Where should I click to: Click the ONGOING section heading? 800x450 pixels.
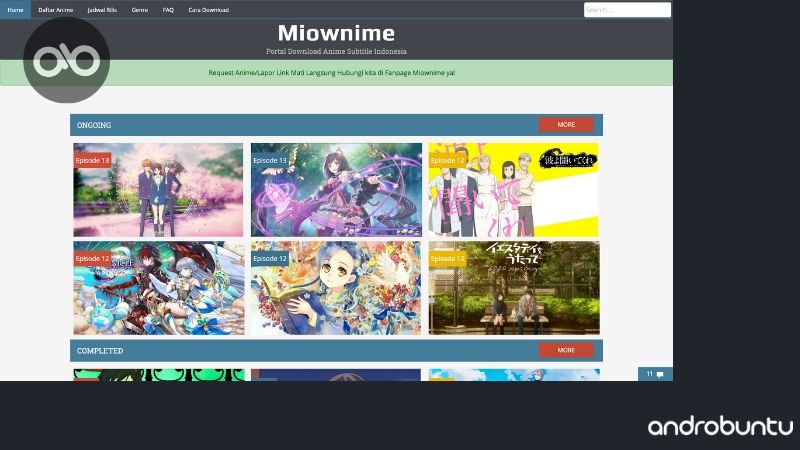point(94,125)
